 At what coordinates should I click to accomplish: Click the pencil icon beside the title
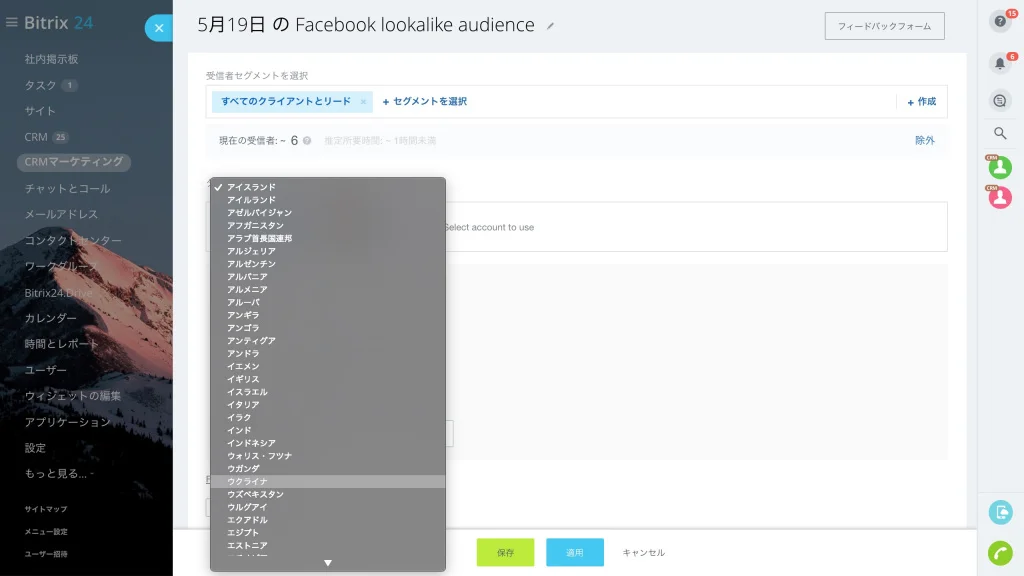551,26
